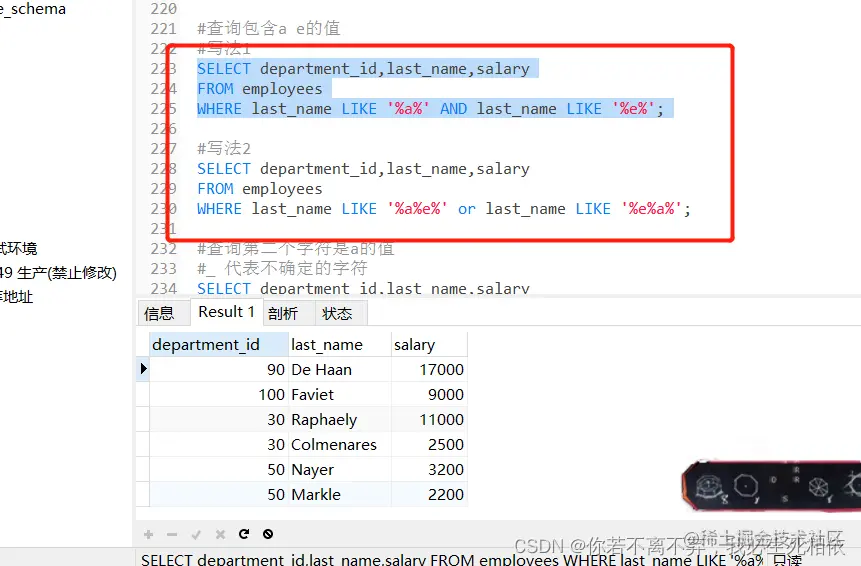The height and width of the screenshot is (566, 861).
Task: Select the 生产(禁止修改) connection in sidebar
Action: pos(58,272)
